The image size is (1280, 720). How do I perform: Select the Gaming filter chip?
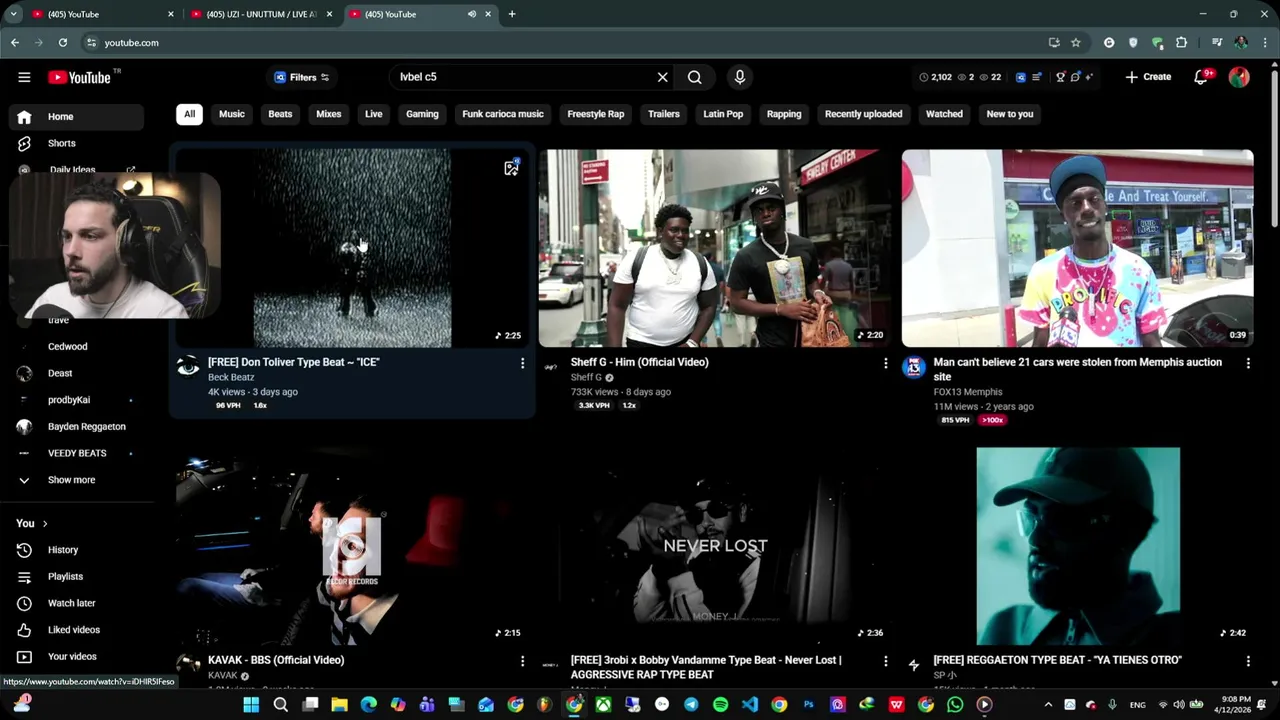(x=422, y=114)
